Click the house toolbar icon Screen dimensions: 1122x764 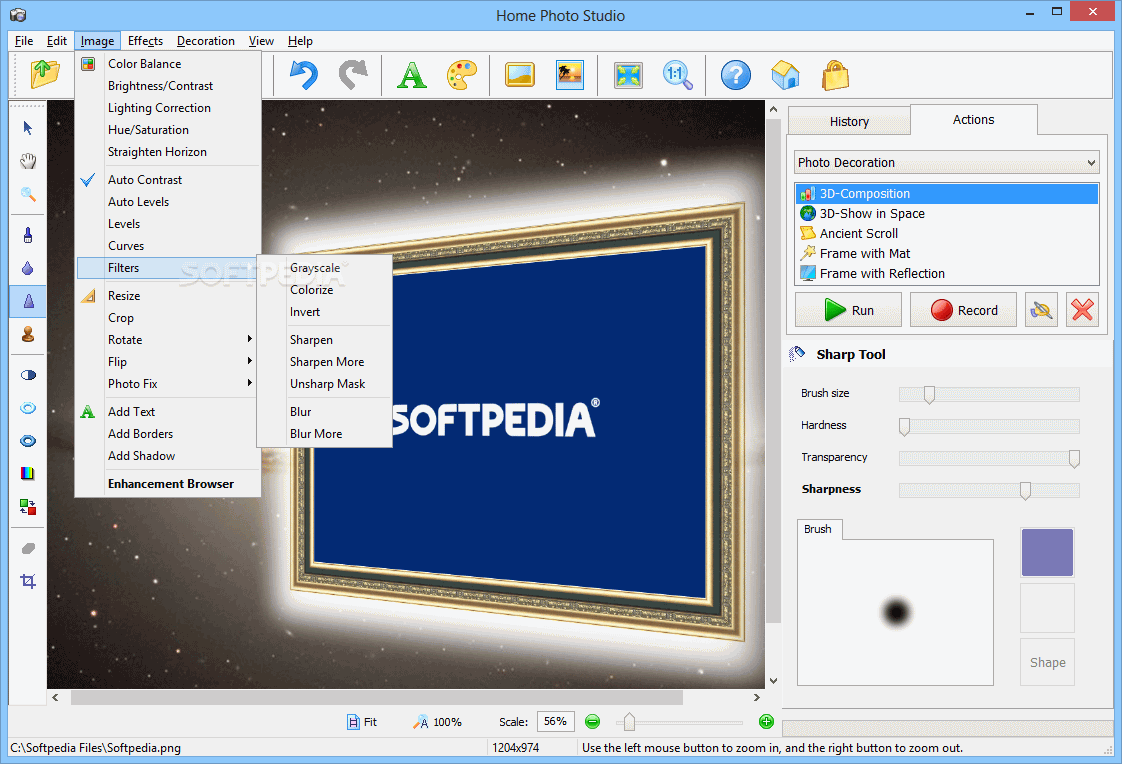click(785, 74)
